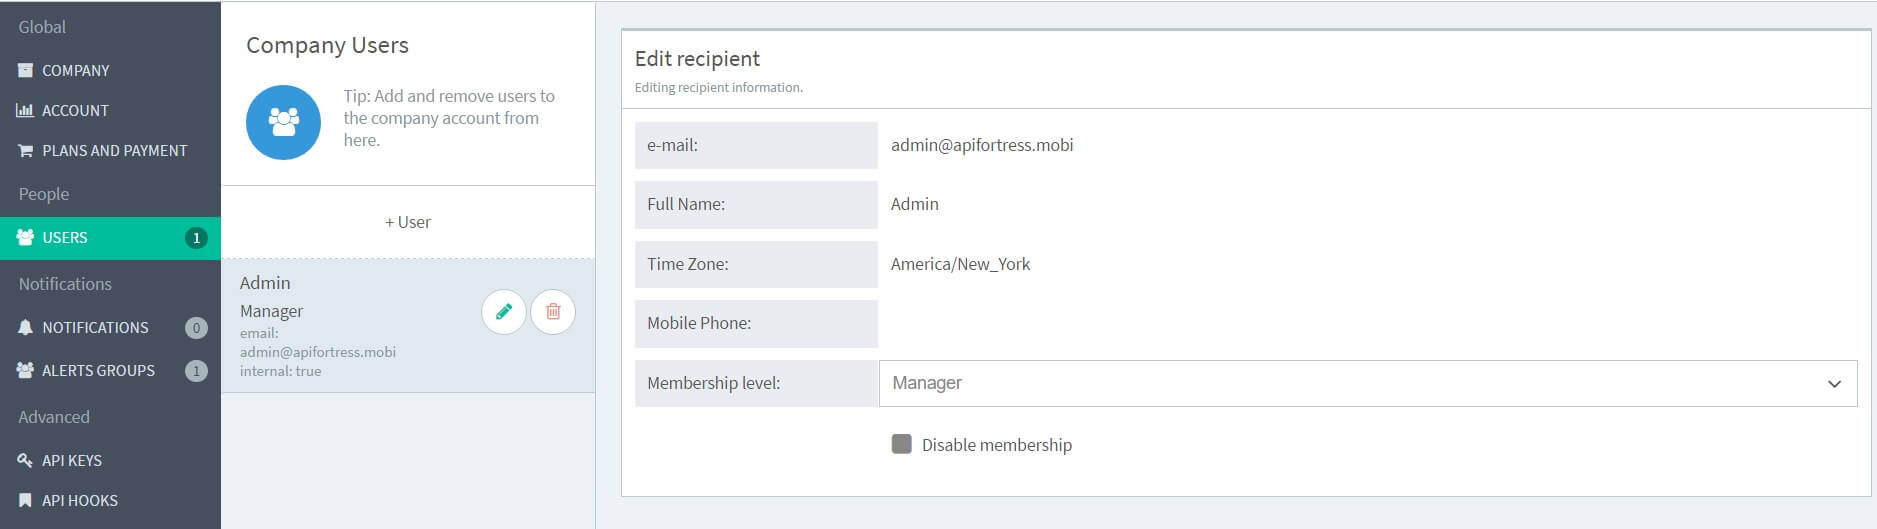Viewport: 1877px width, 529px height.
Task: Click the cart icon beside Plans and Payment
Action: pyautogui.click(x=25, y=151)
